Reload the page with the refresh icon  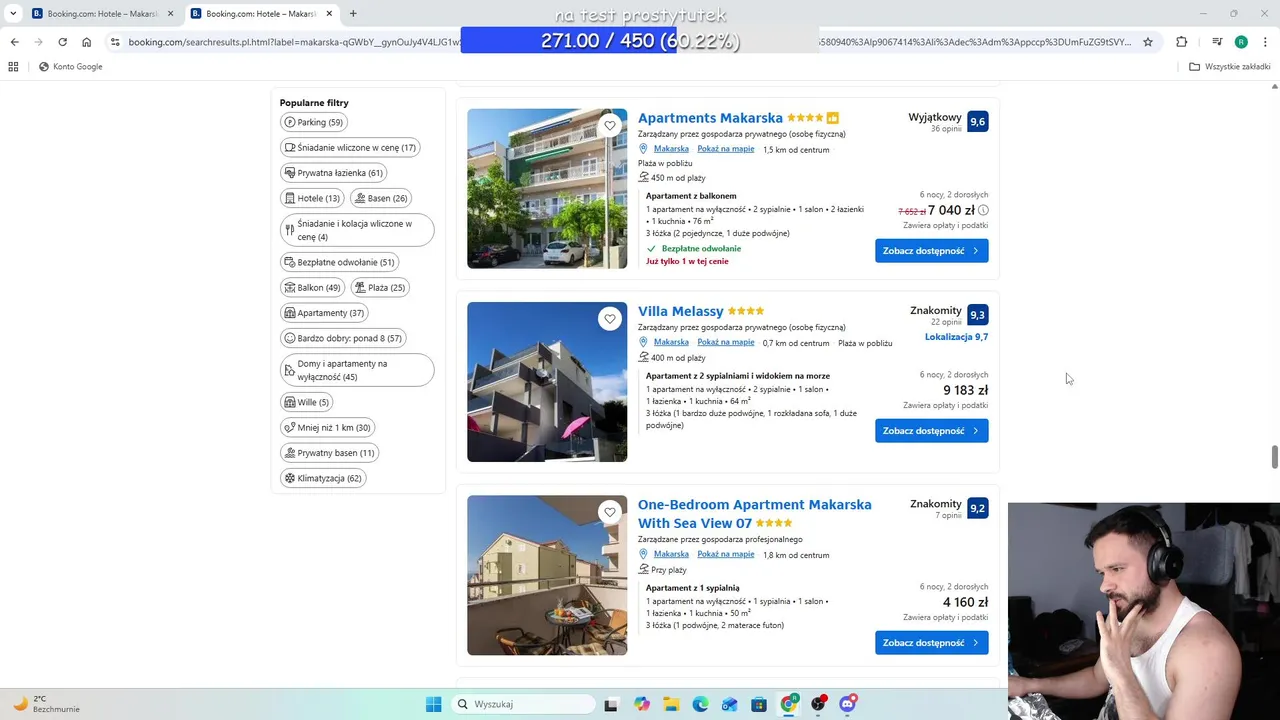(x=62, y=42)
